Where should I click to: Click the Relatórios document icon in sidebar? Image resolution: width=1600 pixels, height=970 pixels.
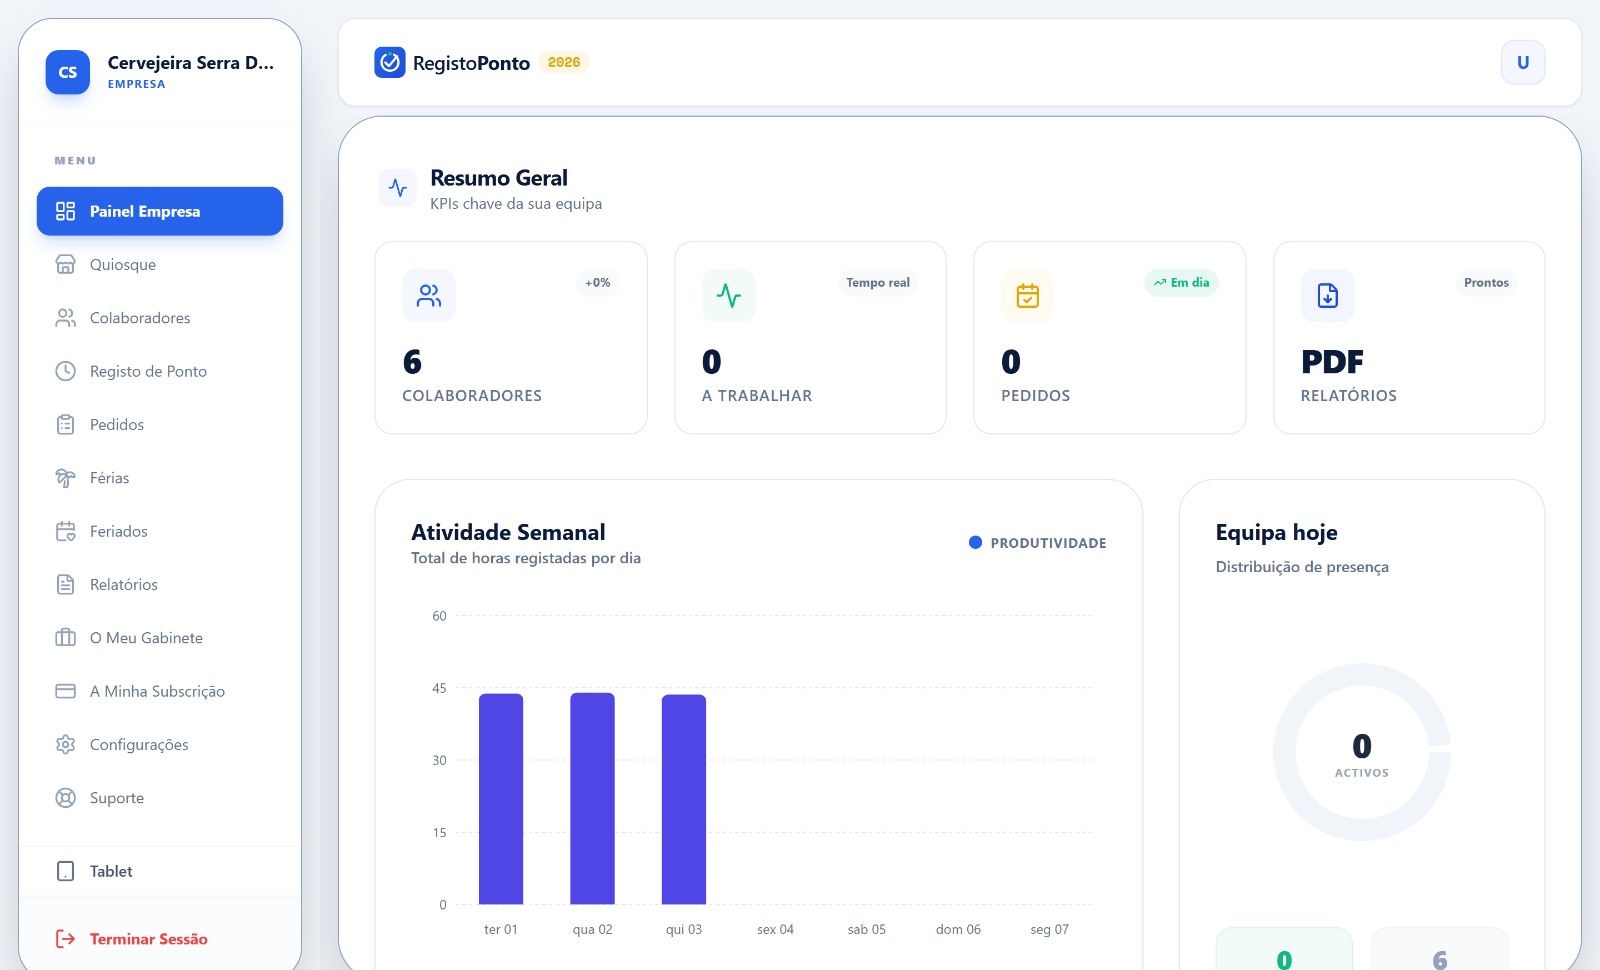tap(65, 584)
